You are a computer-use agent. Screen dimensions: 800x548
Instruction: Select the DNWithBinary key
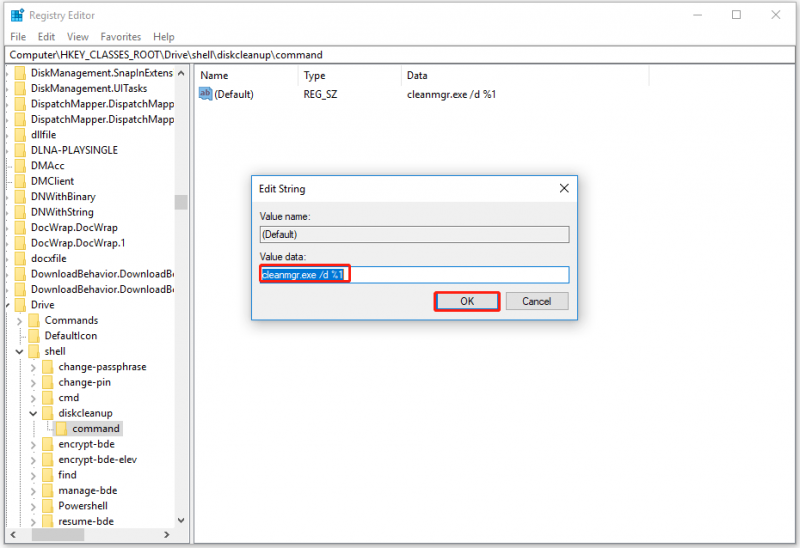click(x=63, y=197)
